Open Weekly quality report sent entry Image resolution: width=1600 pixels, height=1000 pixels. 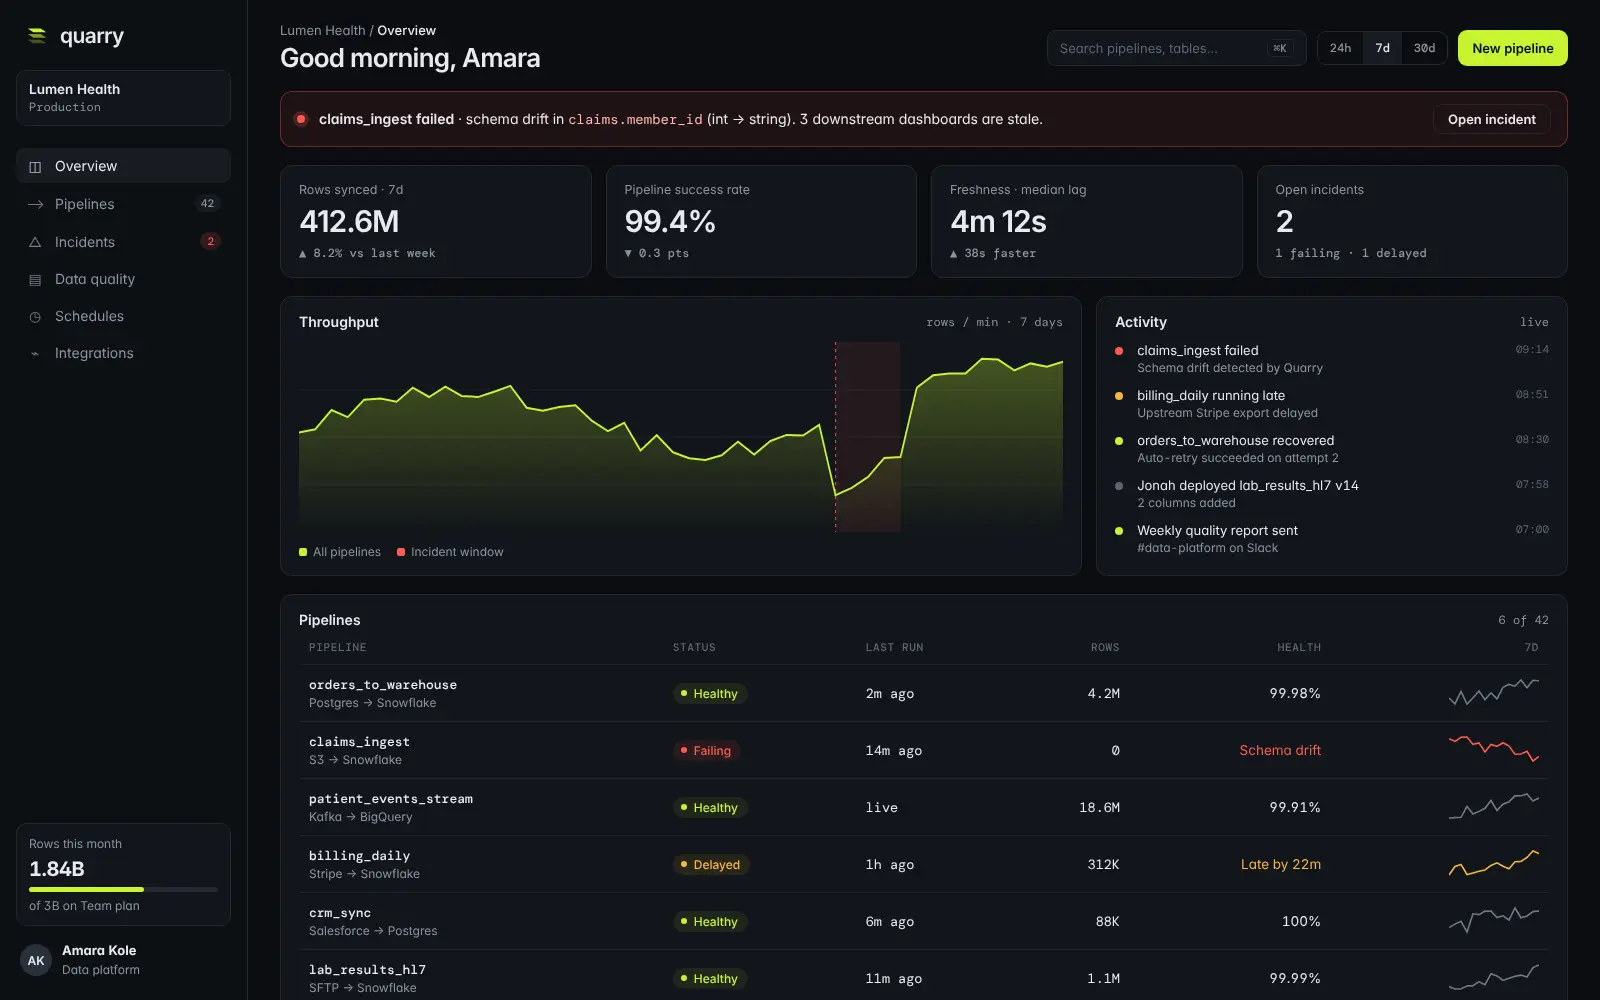(x=1331, y=539)
